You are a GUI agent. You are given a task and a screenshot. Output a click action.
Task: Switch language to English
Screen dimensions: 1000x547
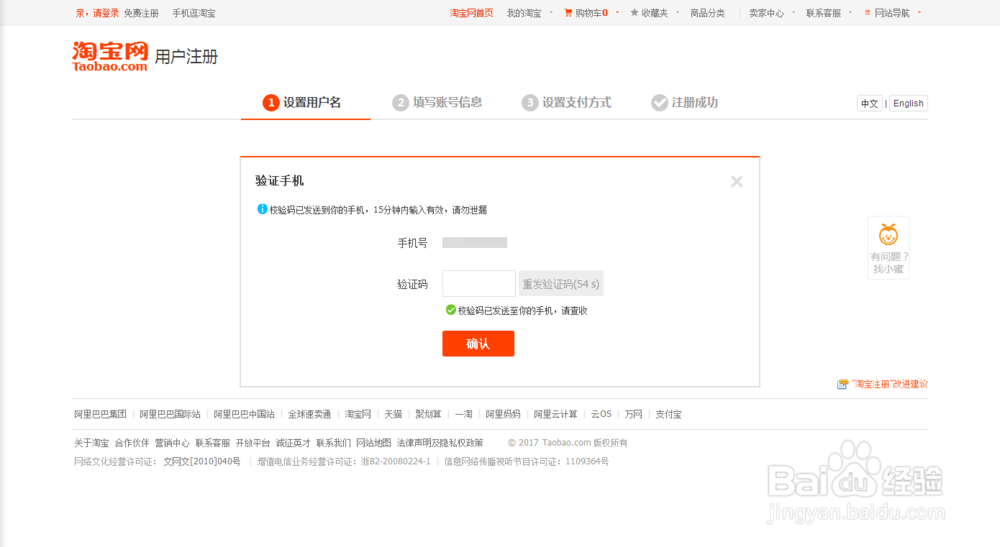(908, 103)
